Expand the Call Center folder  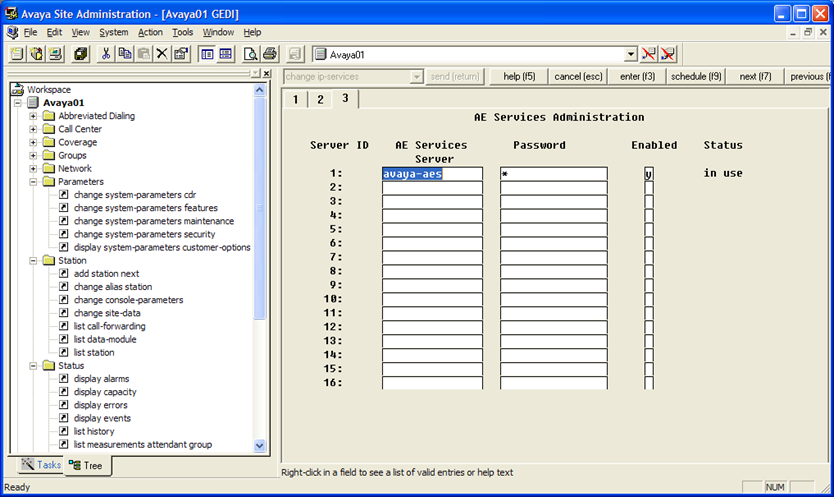[x=33, y=129]
